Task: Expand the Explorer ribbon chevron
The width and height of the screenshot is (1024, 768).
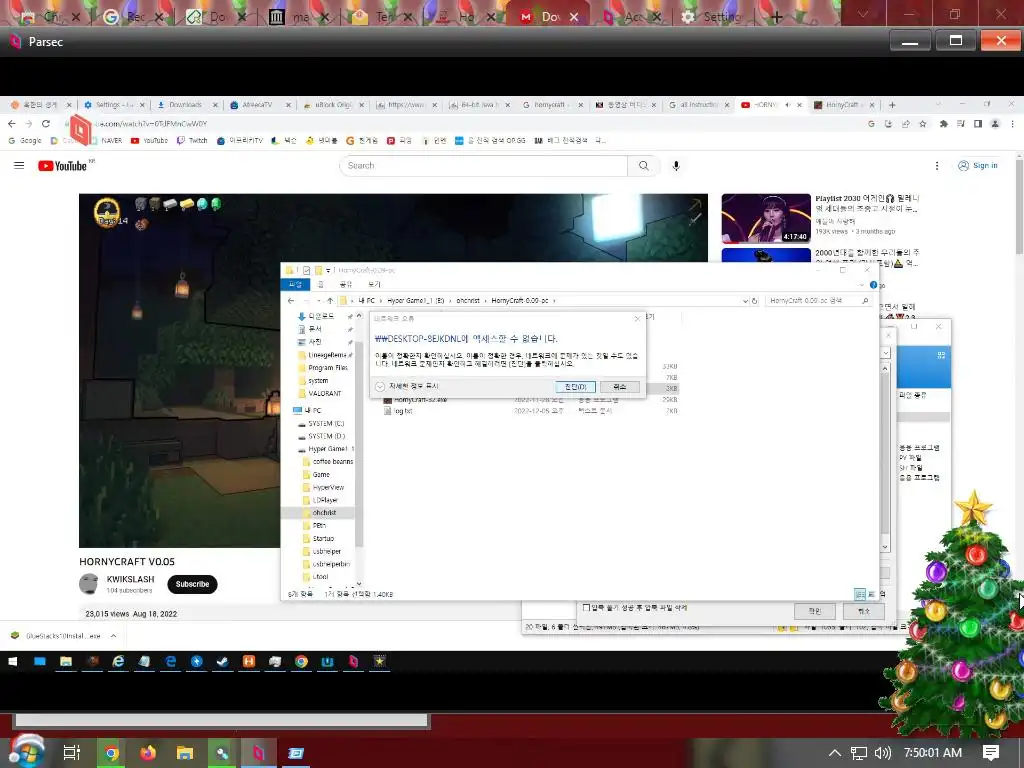Action: [x=861, y=285]
